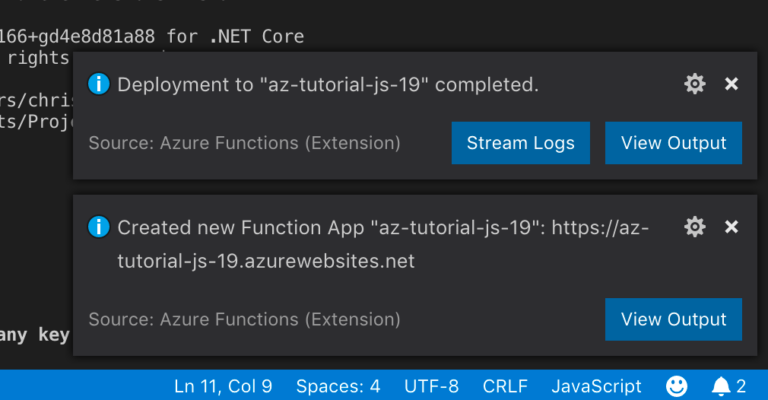Image resolution: width=768 pixels, height=400 pixels.
Task: Click info icon beside Deployment completed message
Action: [98, 85]
